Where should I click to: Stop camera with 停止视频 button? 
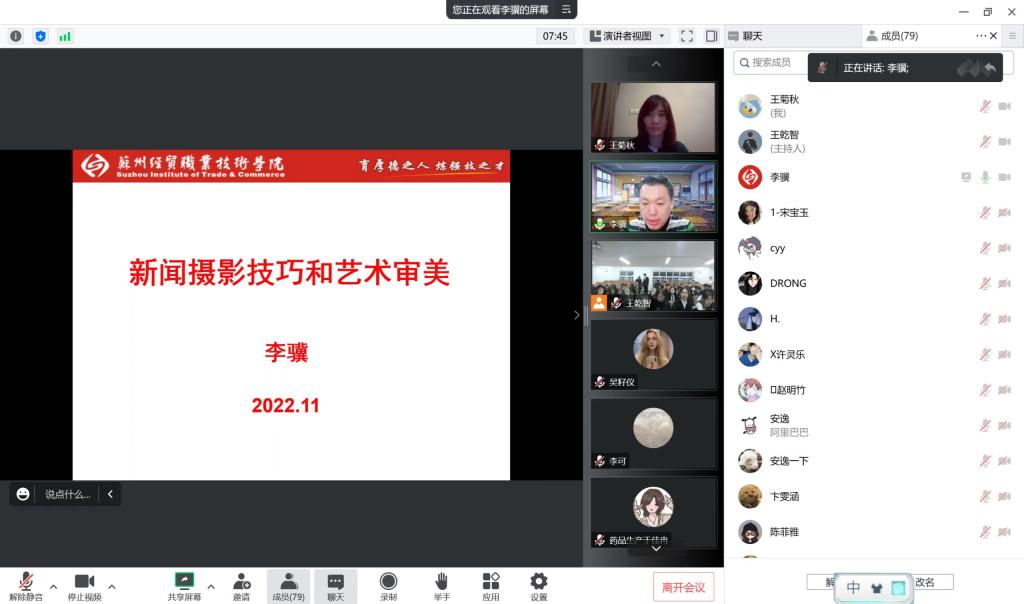coord(84,585)
